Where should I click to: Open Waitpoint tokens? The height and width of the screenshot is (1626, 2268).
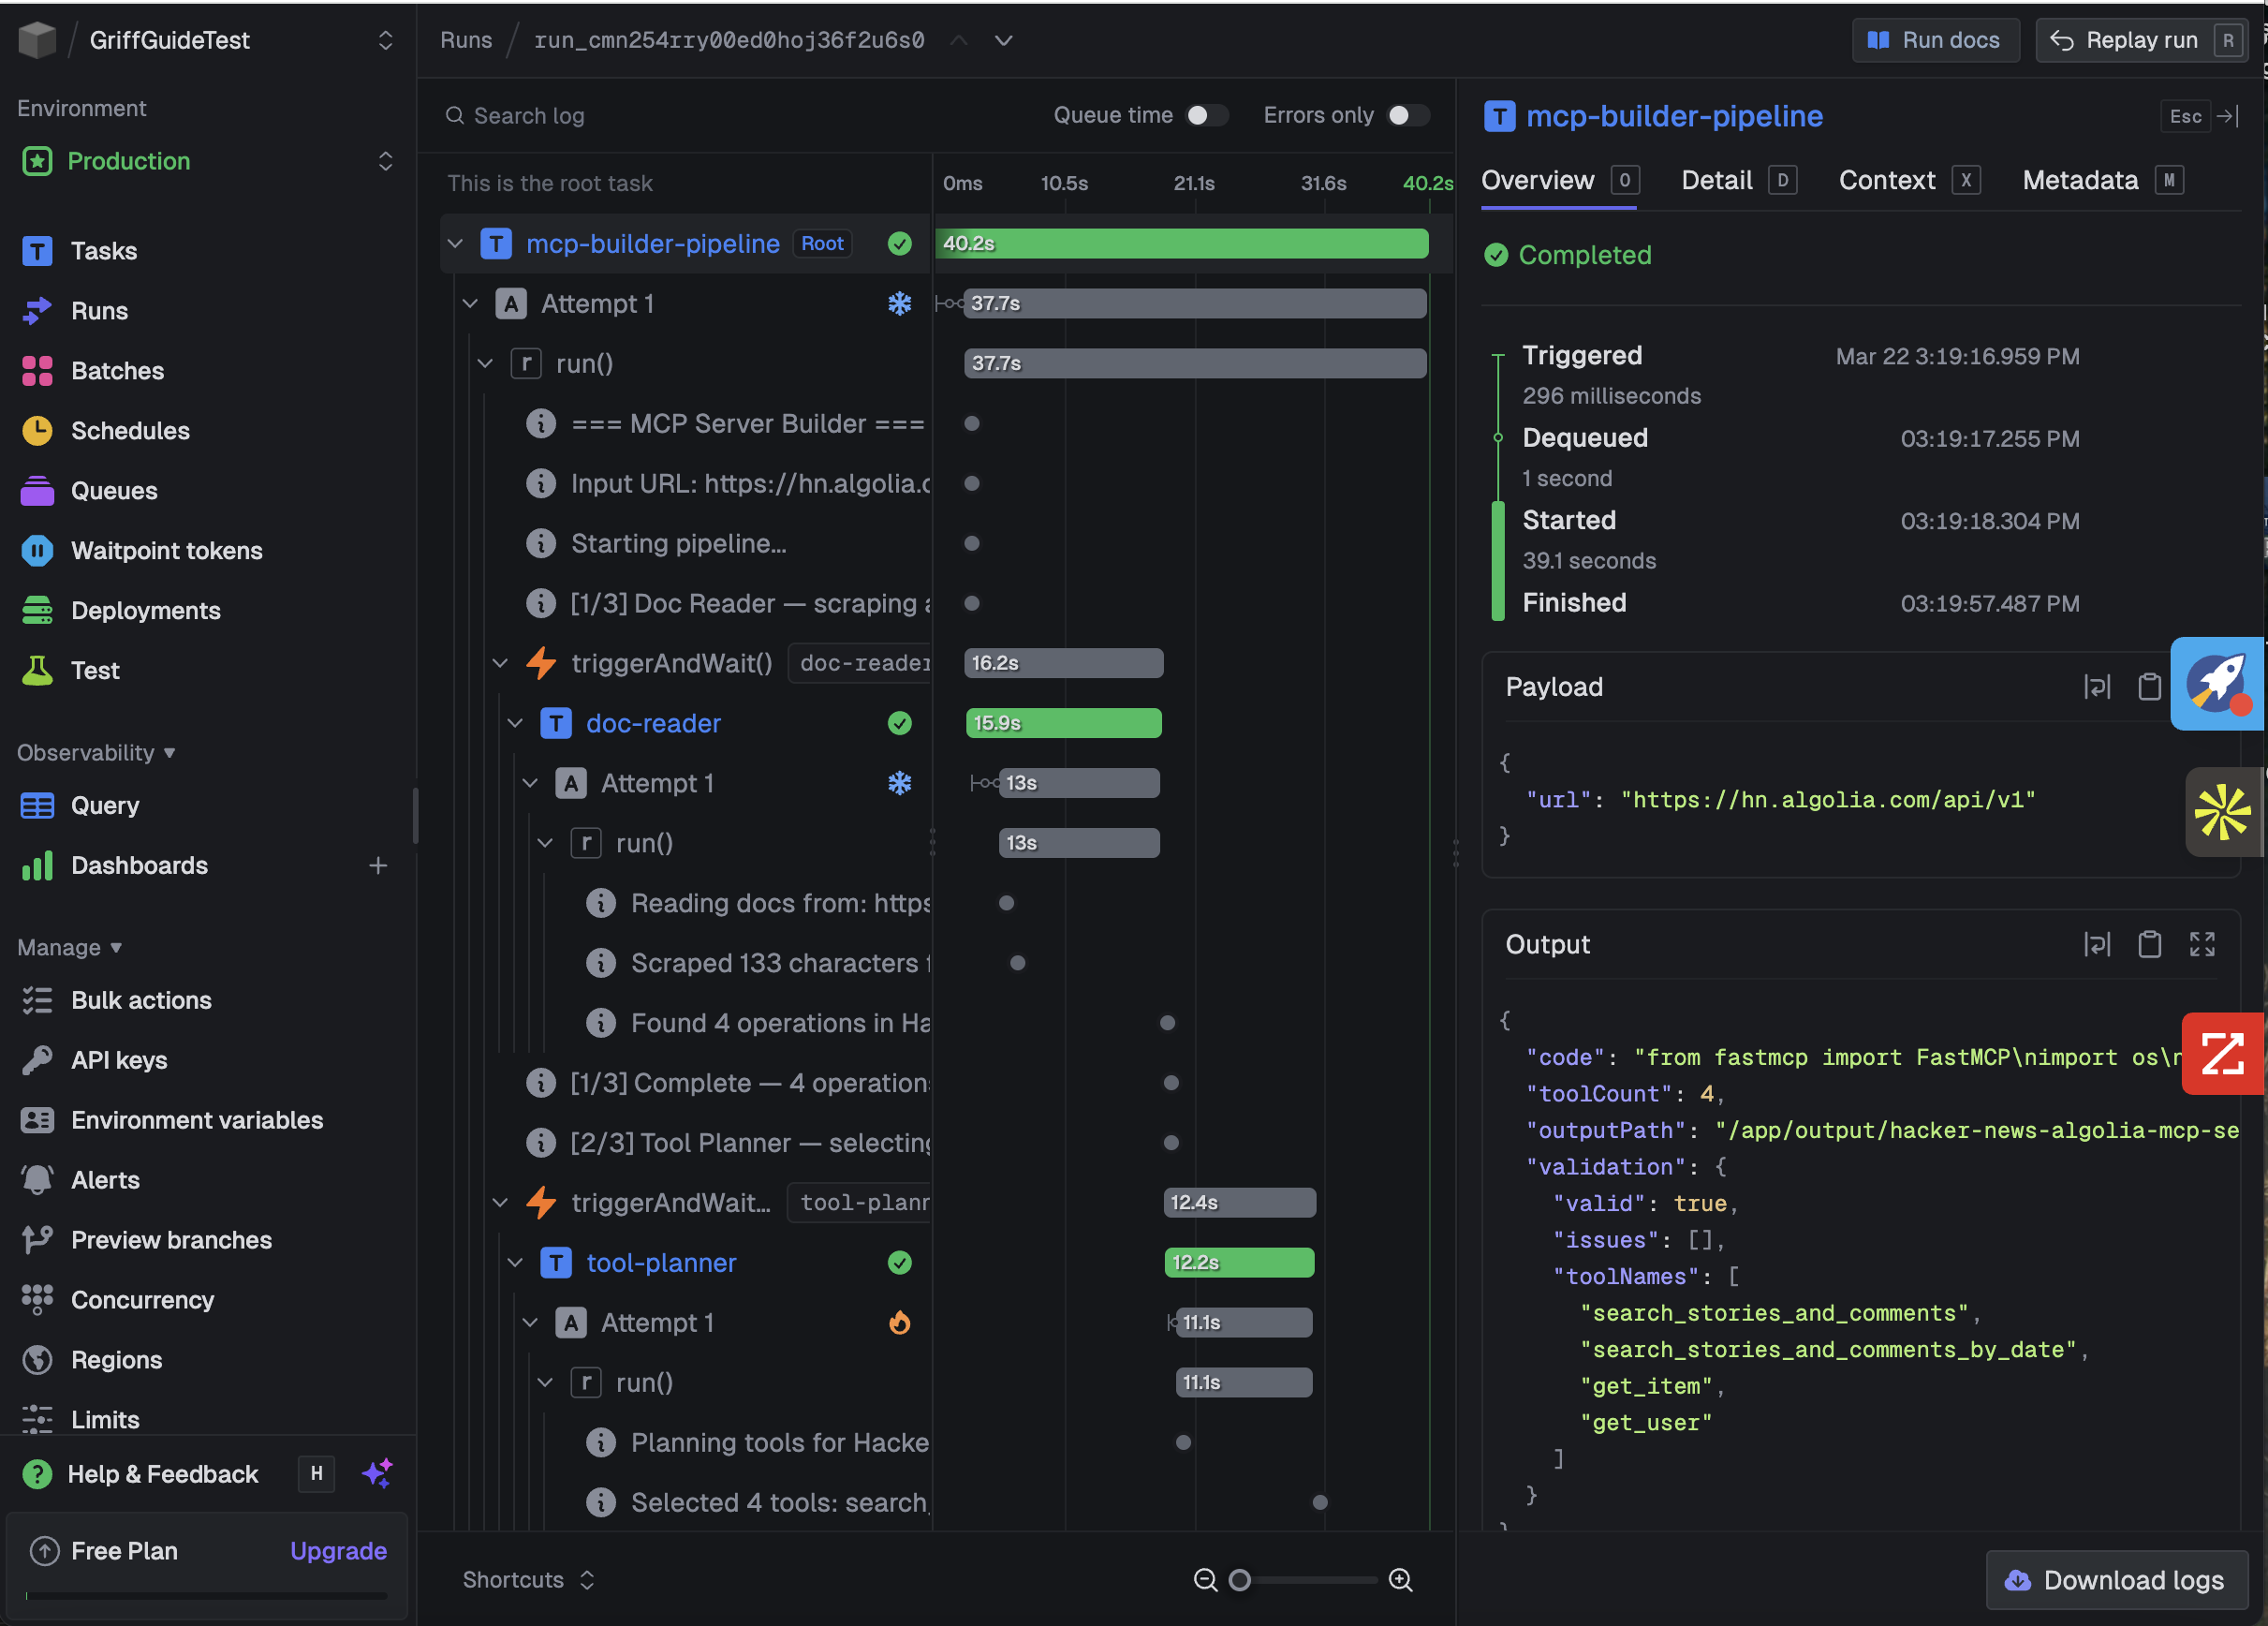(166, 550)
